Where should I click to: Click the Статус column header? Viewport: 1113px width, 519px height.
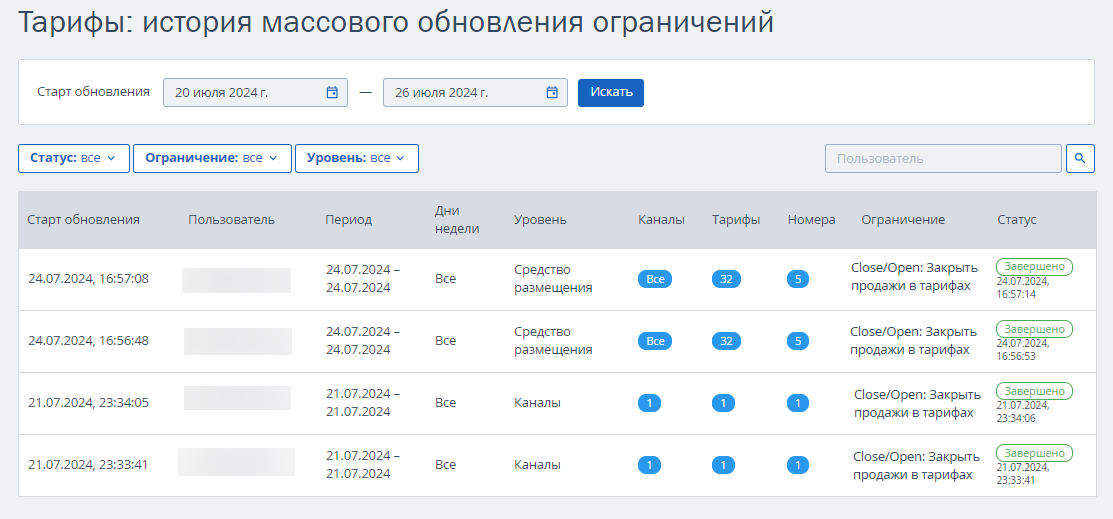click(x=1016, y=220)
